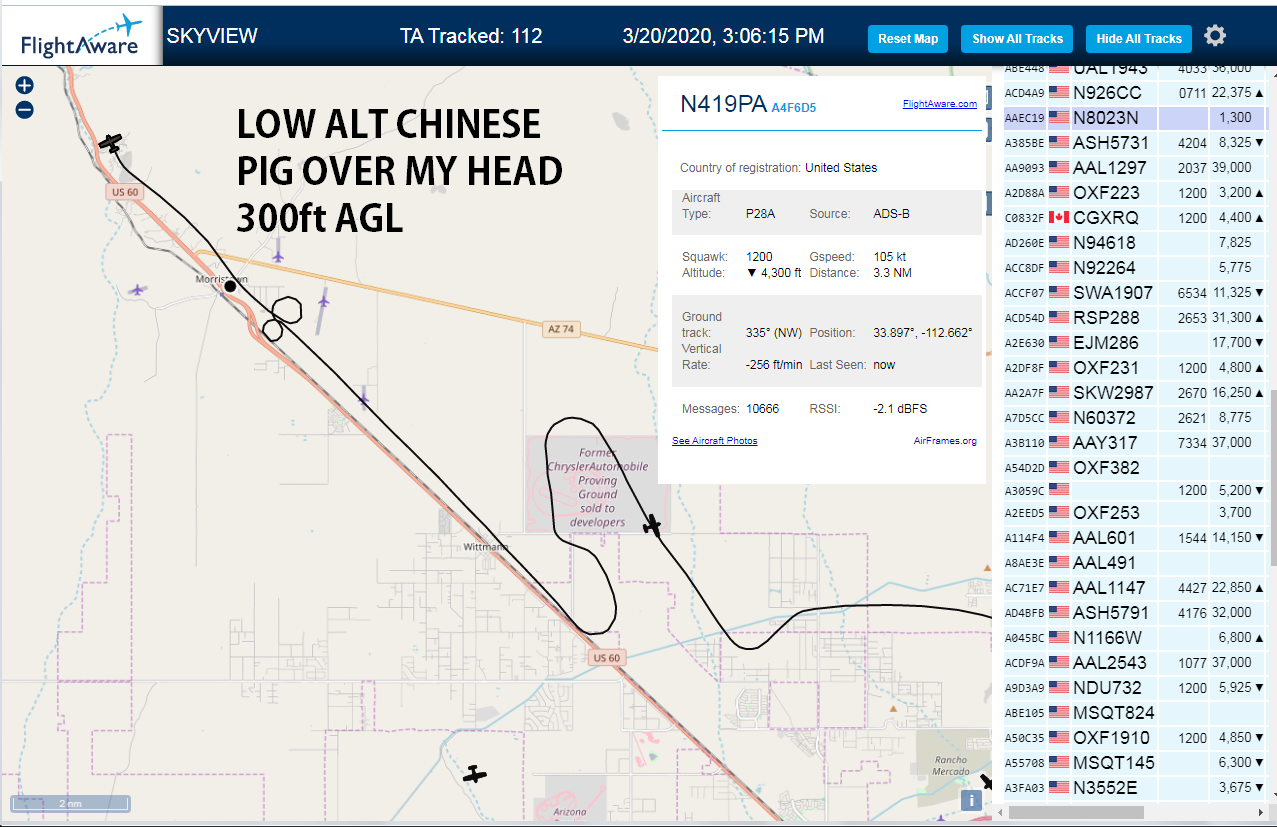1277x827 pixels.
Task: Select N926CC row in aircraft list
Action: (1136, 93)
